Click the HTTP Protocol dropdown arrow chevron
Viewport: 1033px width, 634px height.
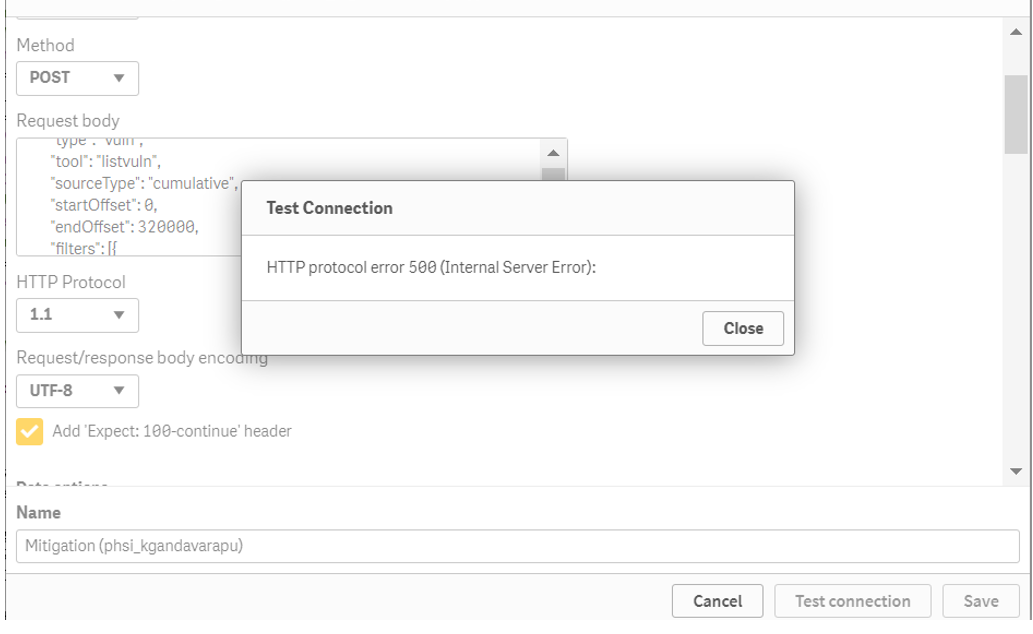122,315
